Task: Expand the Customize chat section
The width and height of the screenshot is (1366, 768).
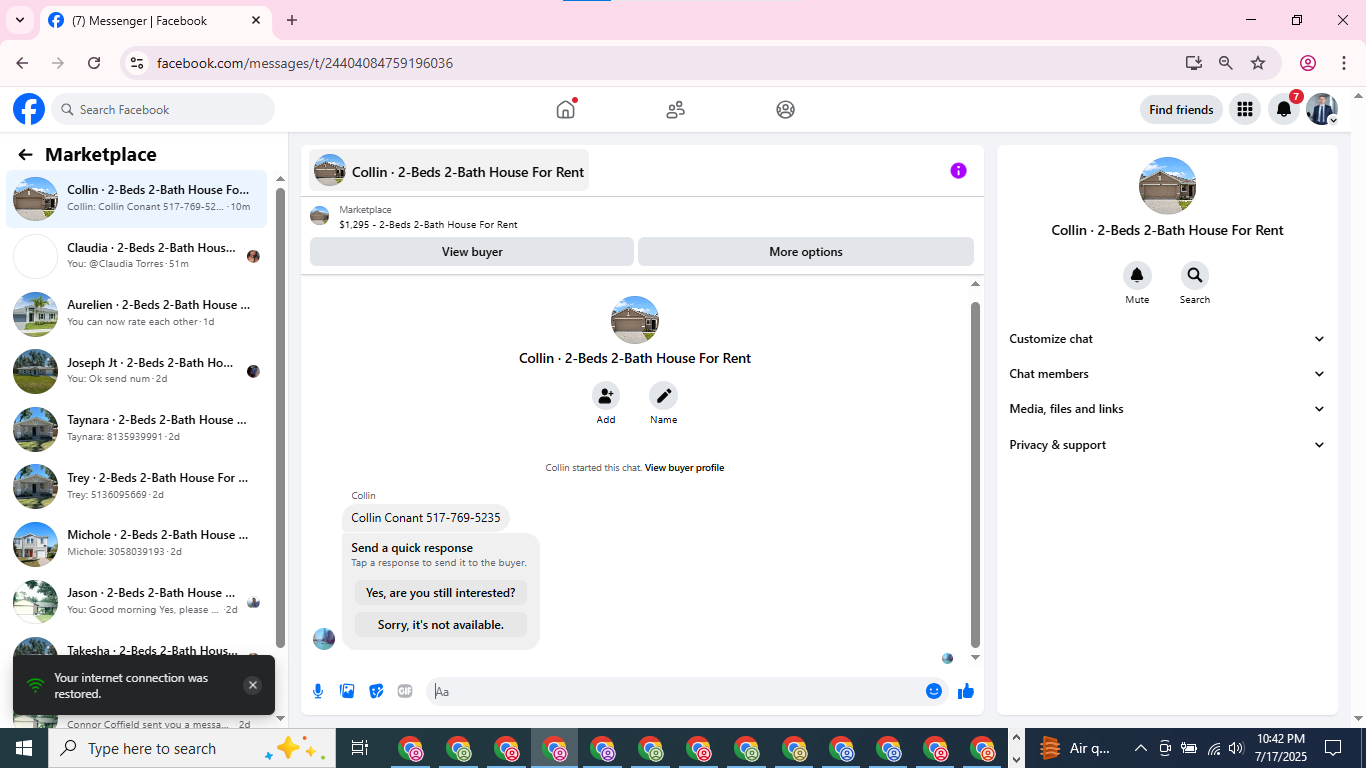Action: (x=1167, y=339)
